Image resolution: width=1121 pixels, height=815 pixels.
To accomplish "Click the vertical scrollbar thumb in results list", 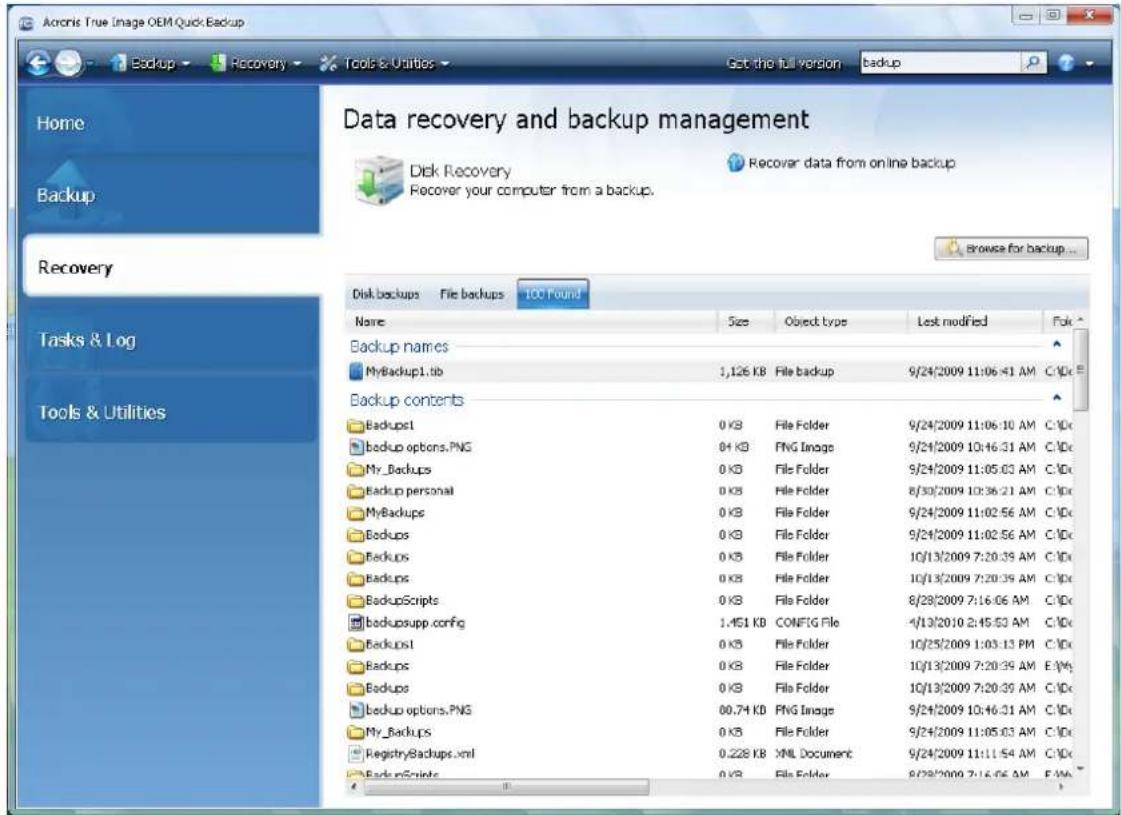I will point(1081,370).
